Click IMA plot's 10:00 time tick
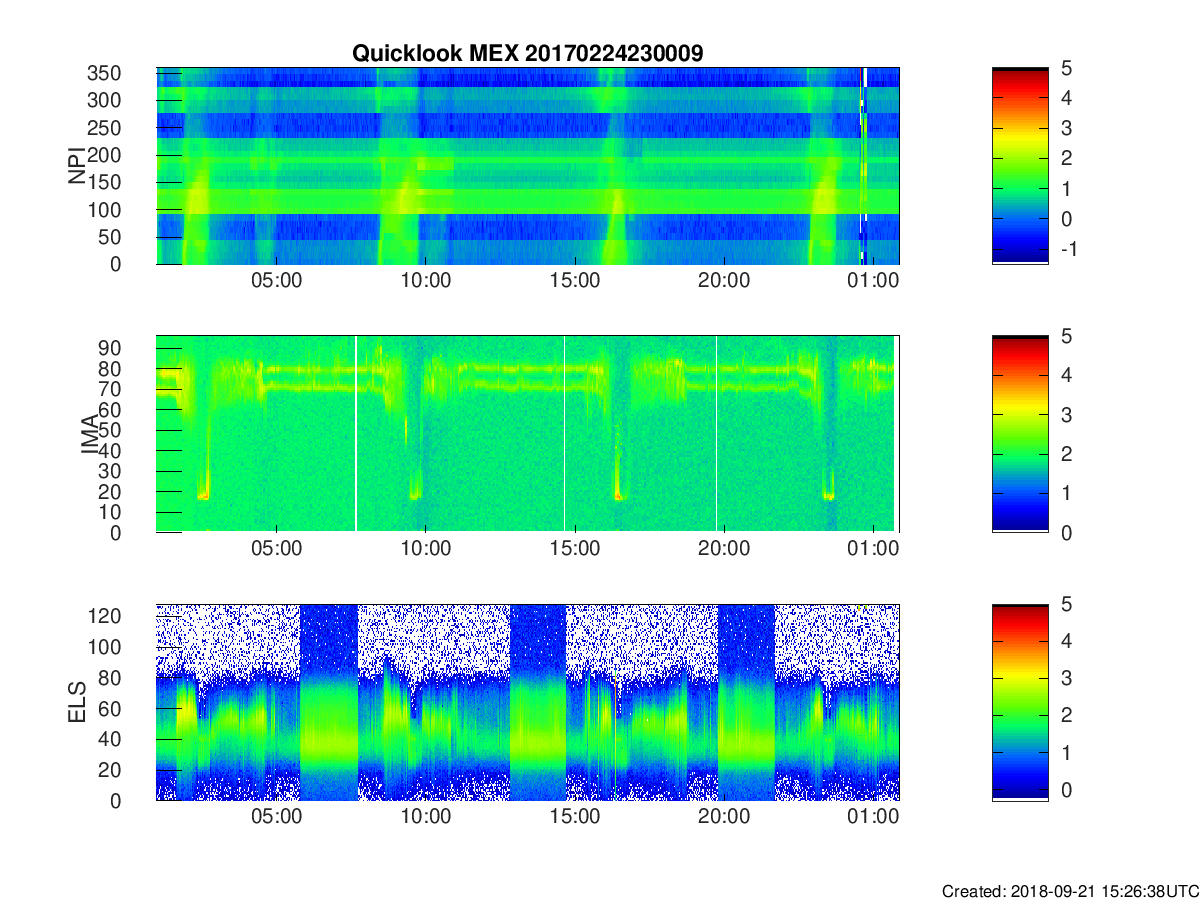Image resolution: width=1200 pixels, height=900 pixels. point(425,549)
